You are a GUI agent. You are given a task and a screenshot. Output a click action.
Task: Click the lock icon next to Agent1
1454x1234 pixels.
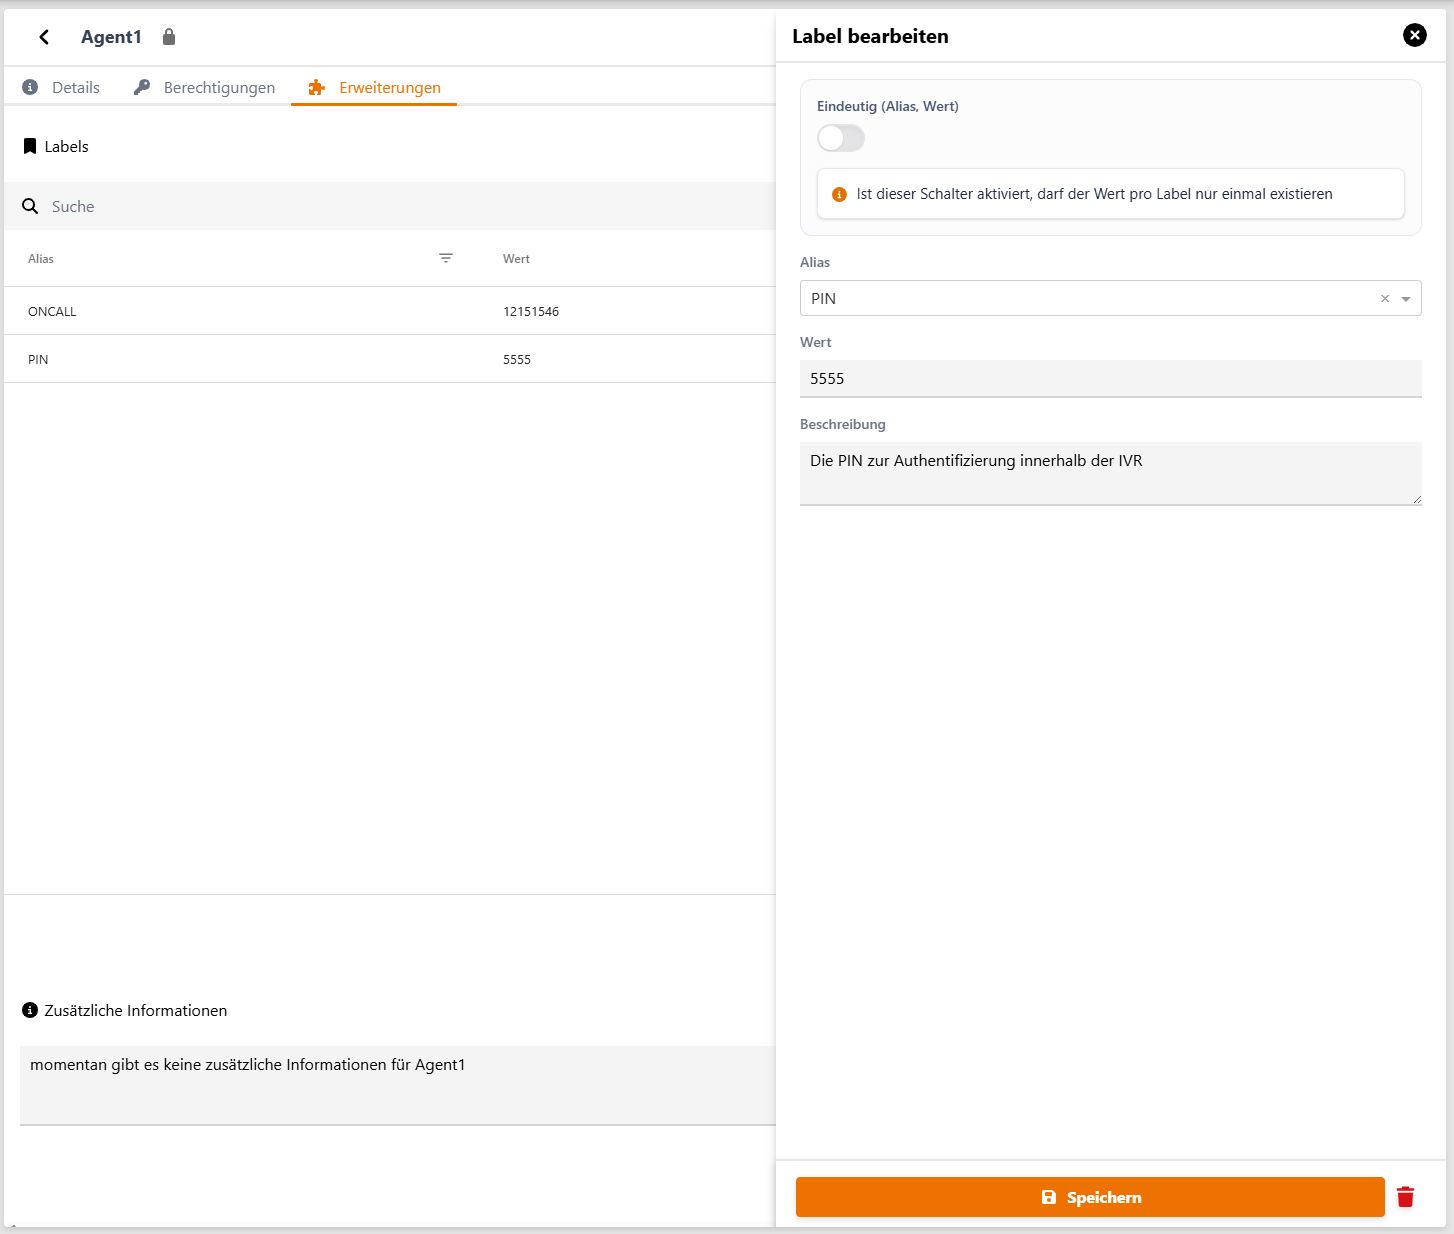169,37
